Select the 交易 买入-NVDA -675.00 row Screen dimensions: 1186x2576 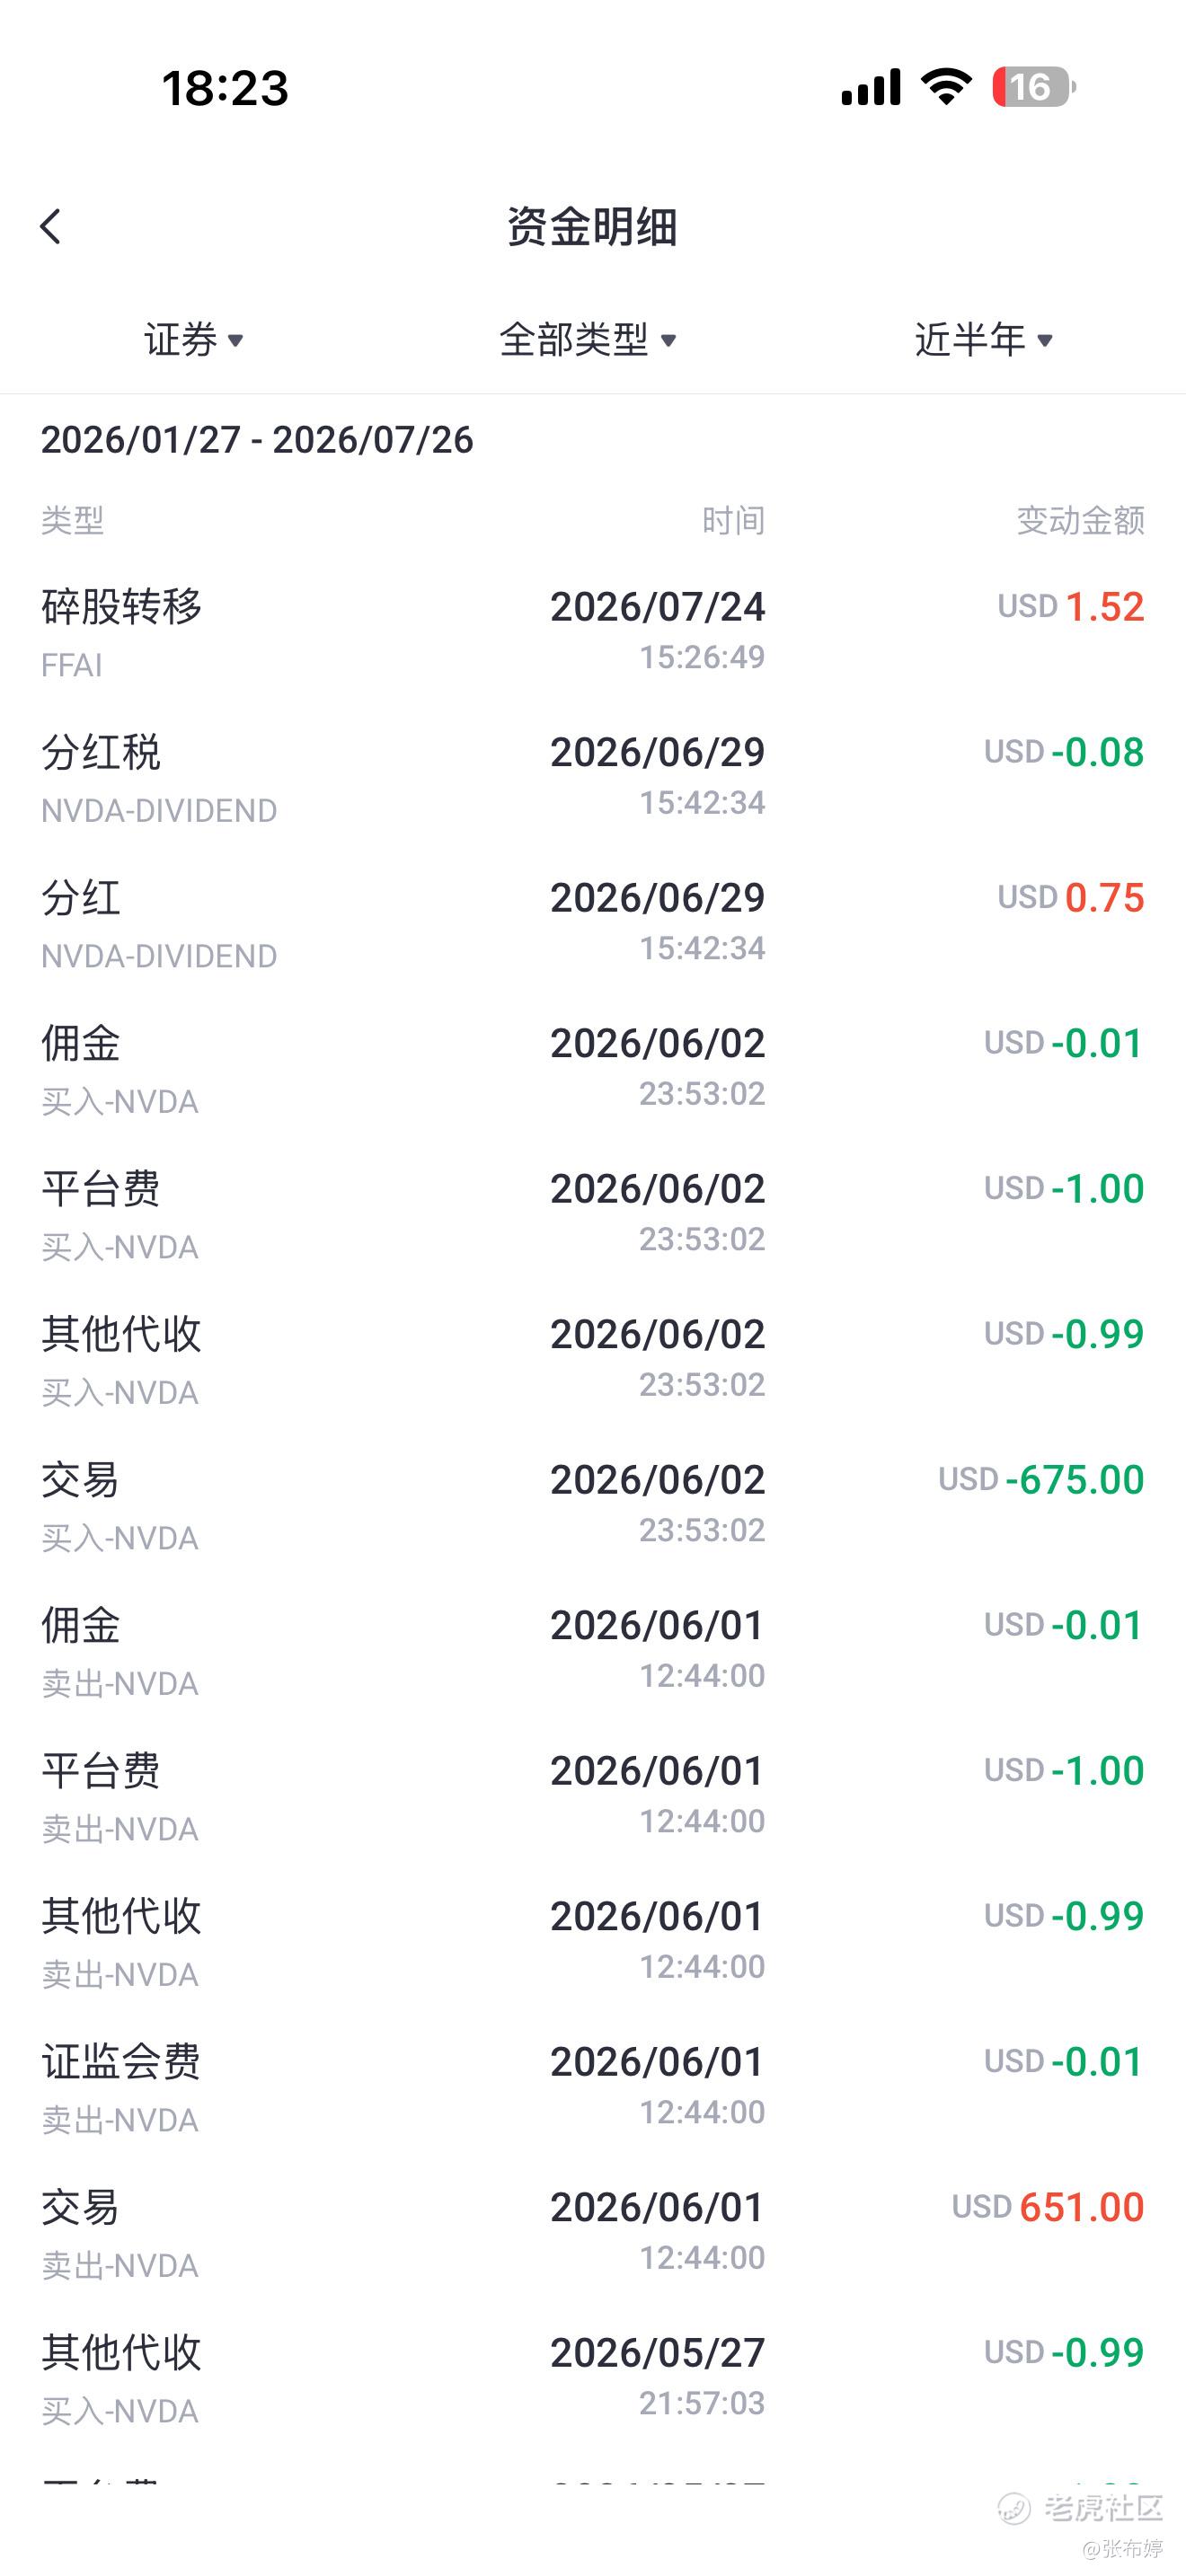tap(593, 1505)
